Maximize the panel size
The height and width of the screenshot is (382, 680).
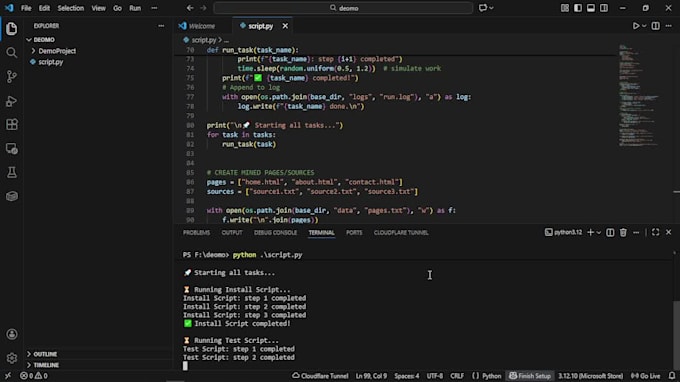[x=655, y=232]
